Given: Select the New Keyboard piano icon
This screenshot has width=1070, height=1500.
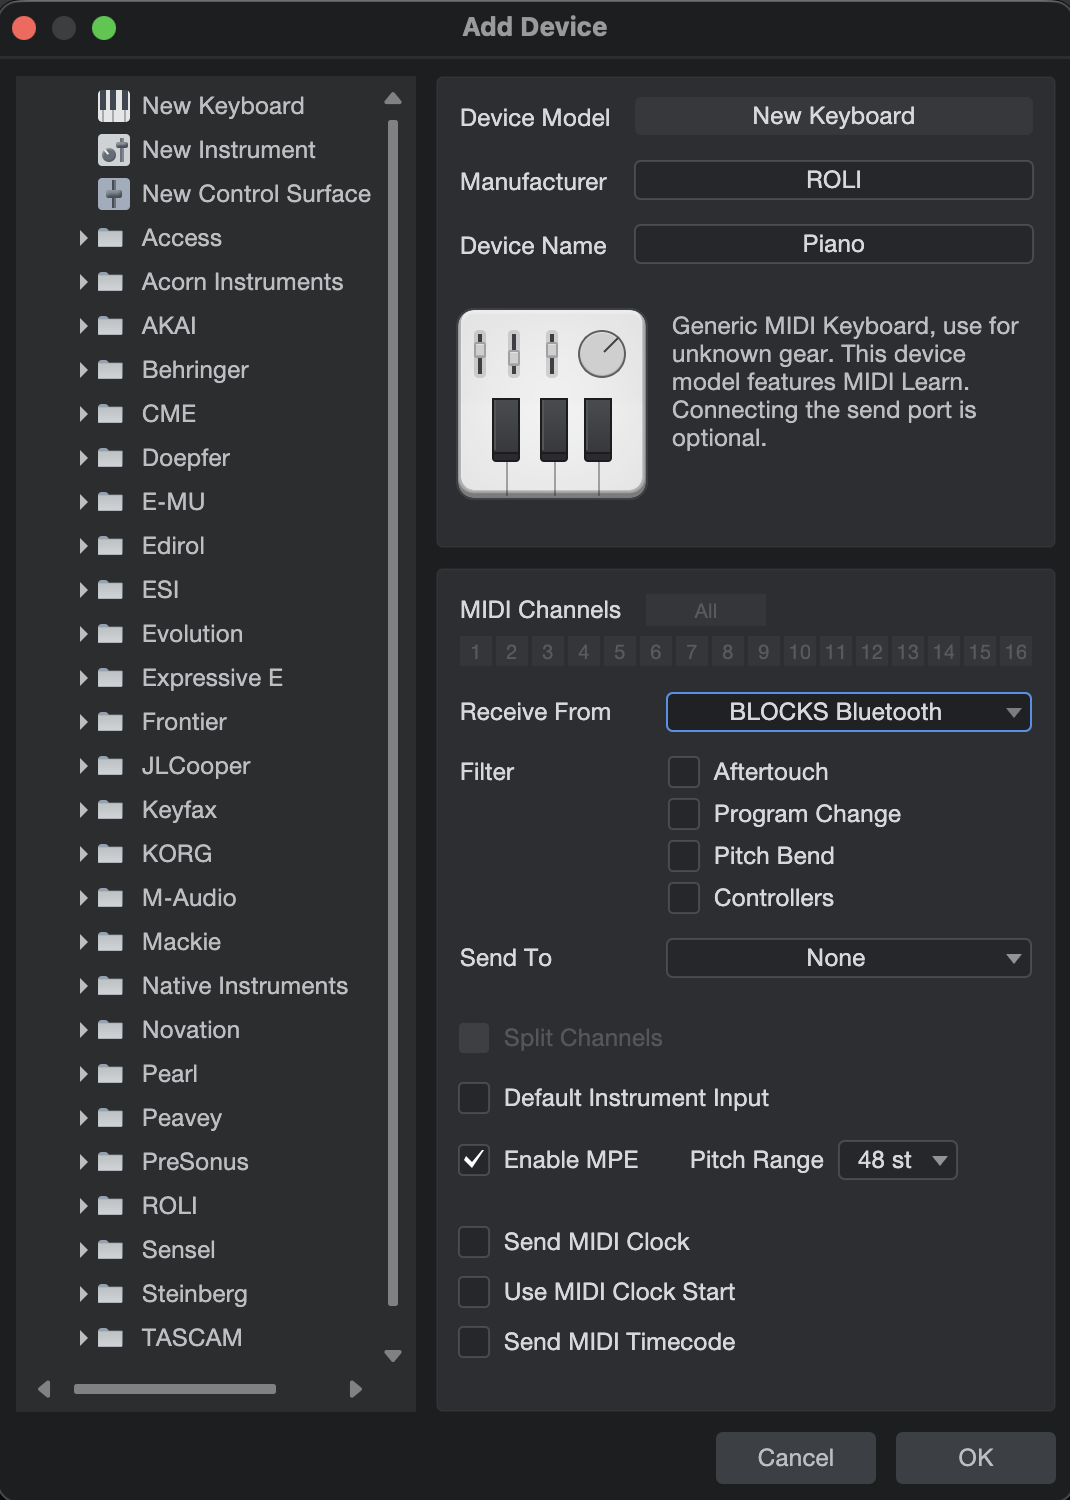Looking at the screenshot, I should pyautogui.click(x=113, y=106).
